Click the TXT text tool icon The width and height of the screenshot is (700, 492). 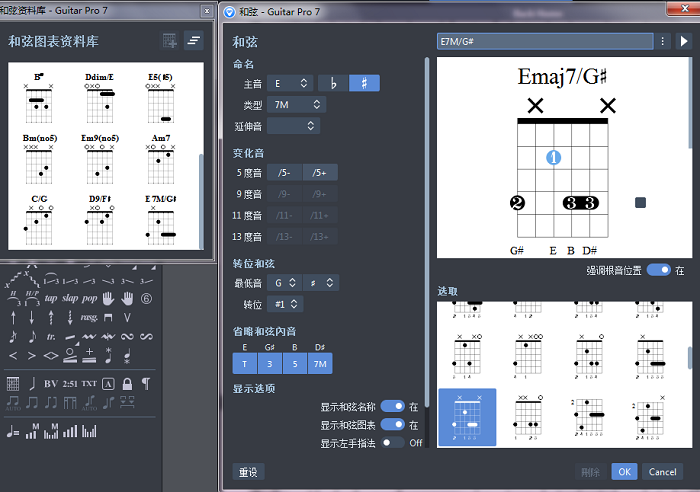click(89, 384)
